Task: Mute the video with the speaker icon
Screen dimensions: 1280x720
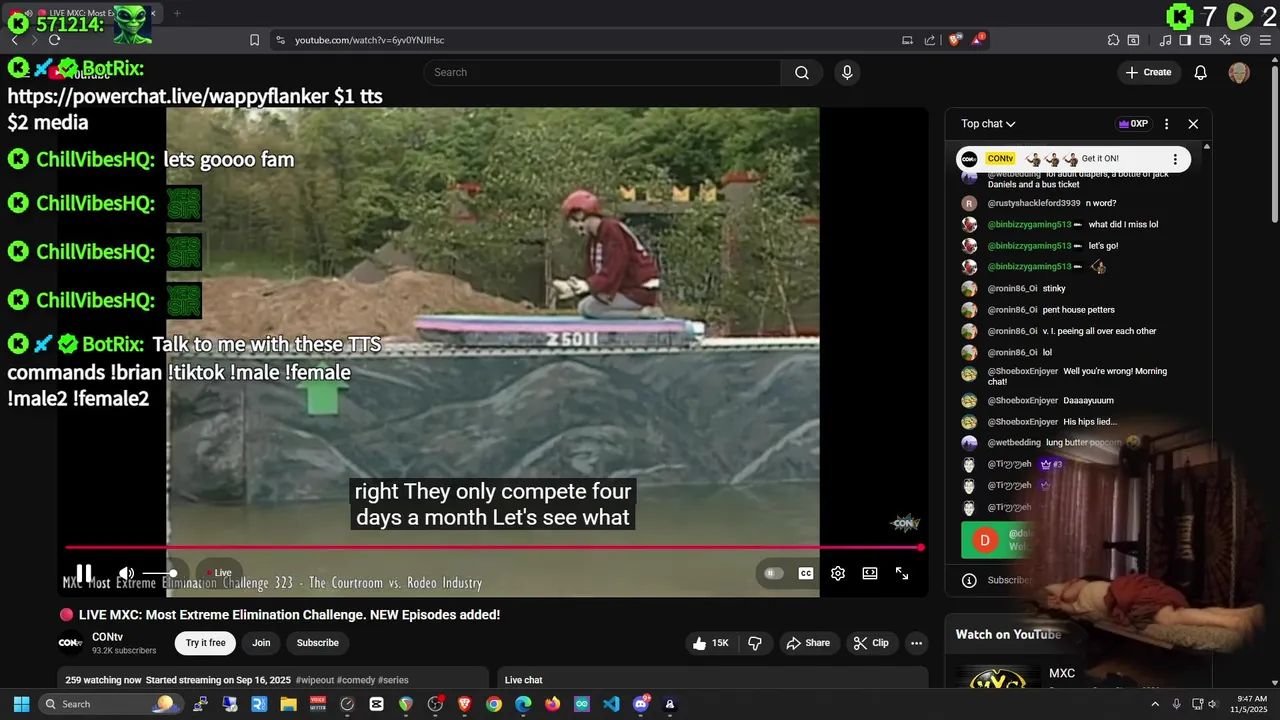Action: pos(126,573)
